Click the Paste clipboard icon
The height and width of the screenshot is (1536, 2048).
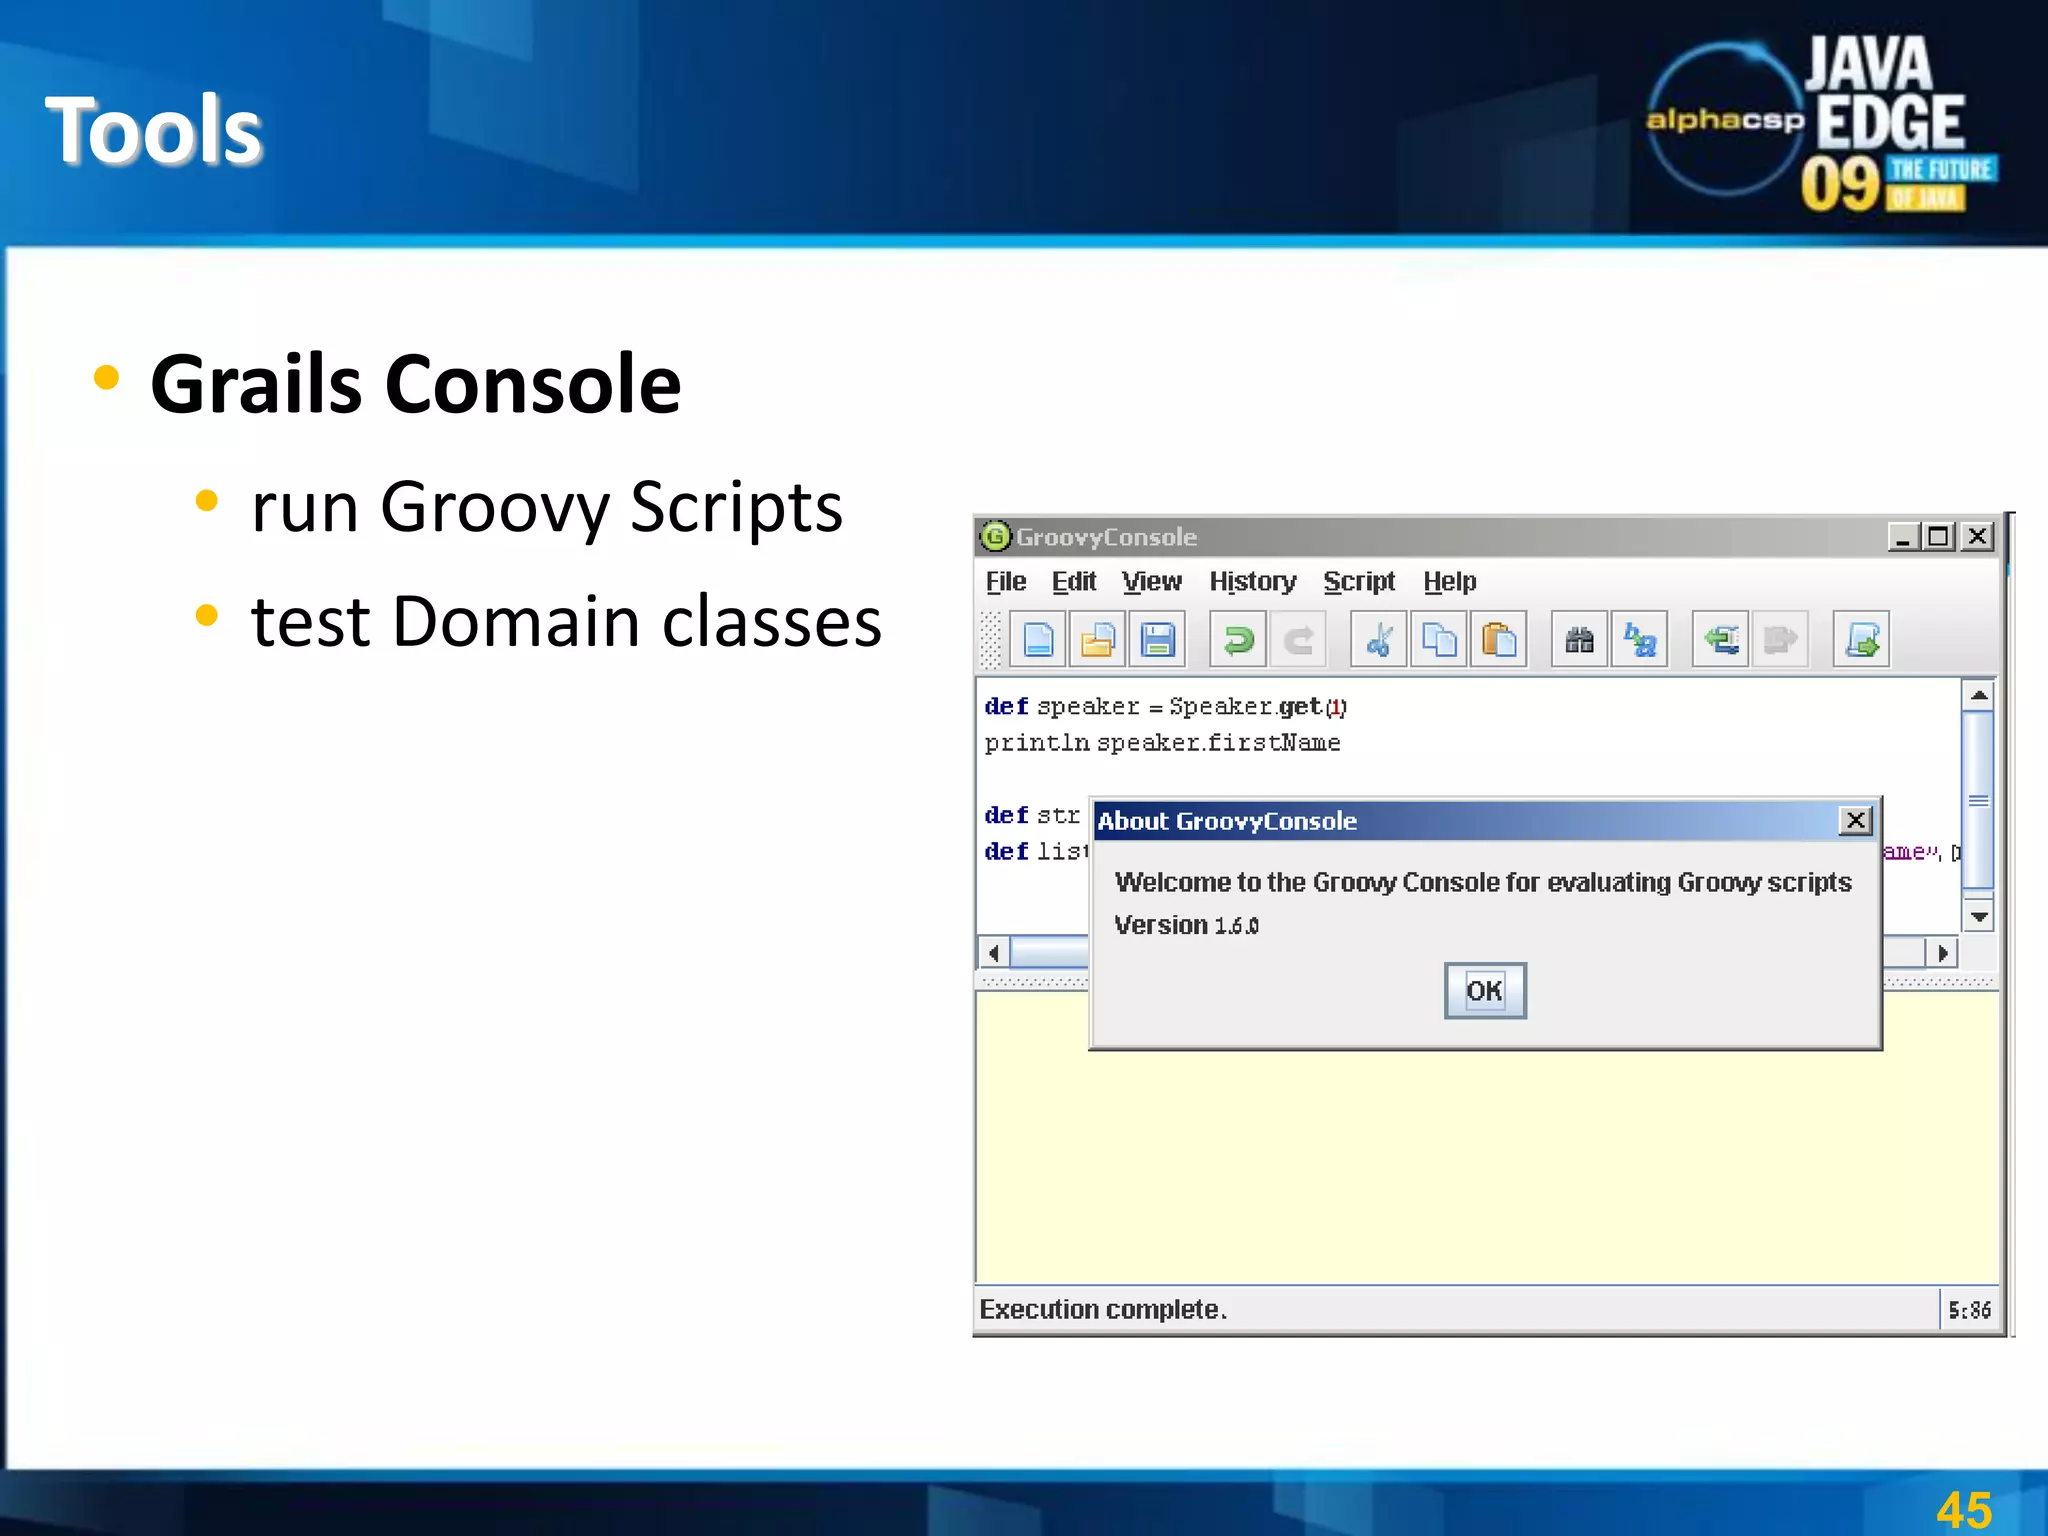pos(1499,639)
